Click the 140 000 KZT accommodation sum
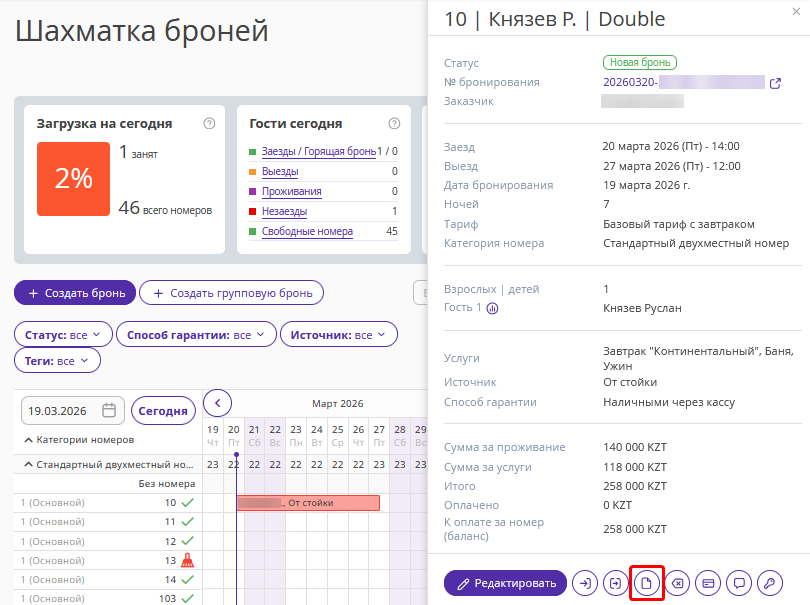The width and height of the screenshot is (810, 605). [x=635, y=447]
